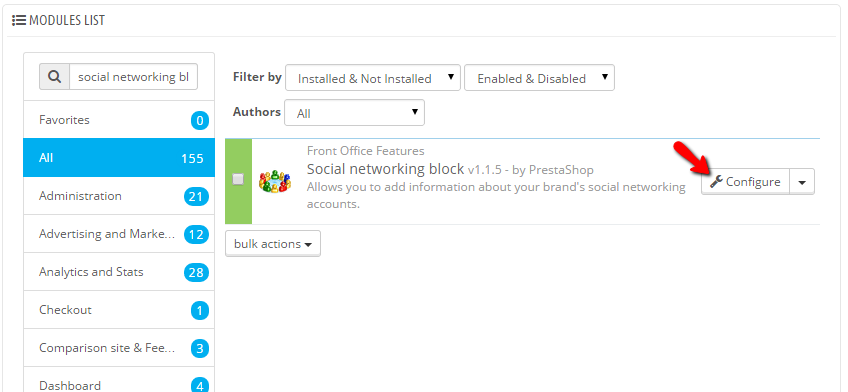This screenshot has height=392, width=848.
Task: Open the arrow next to Configure
Action: pyautogui.click(x=802, y=182)
